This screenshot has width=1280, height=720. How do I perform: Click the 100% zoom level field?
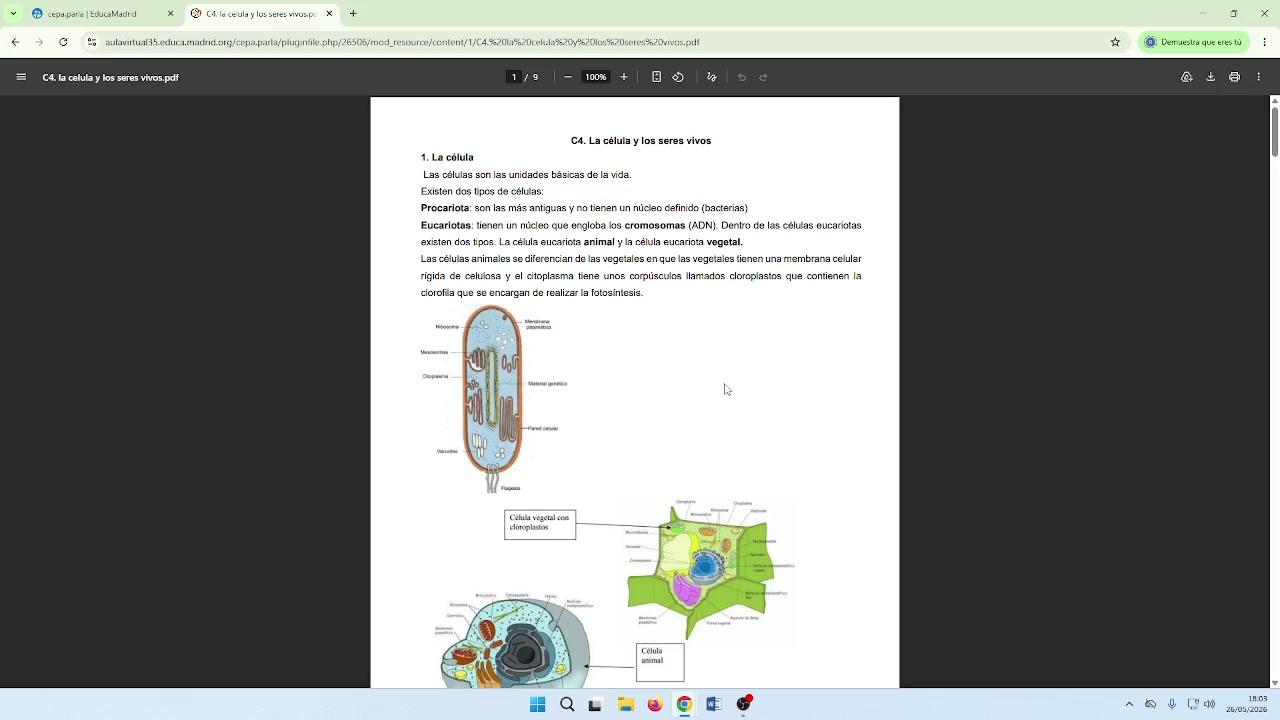pos(596,77)
